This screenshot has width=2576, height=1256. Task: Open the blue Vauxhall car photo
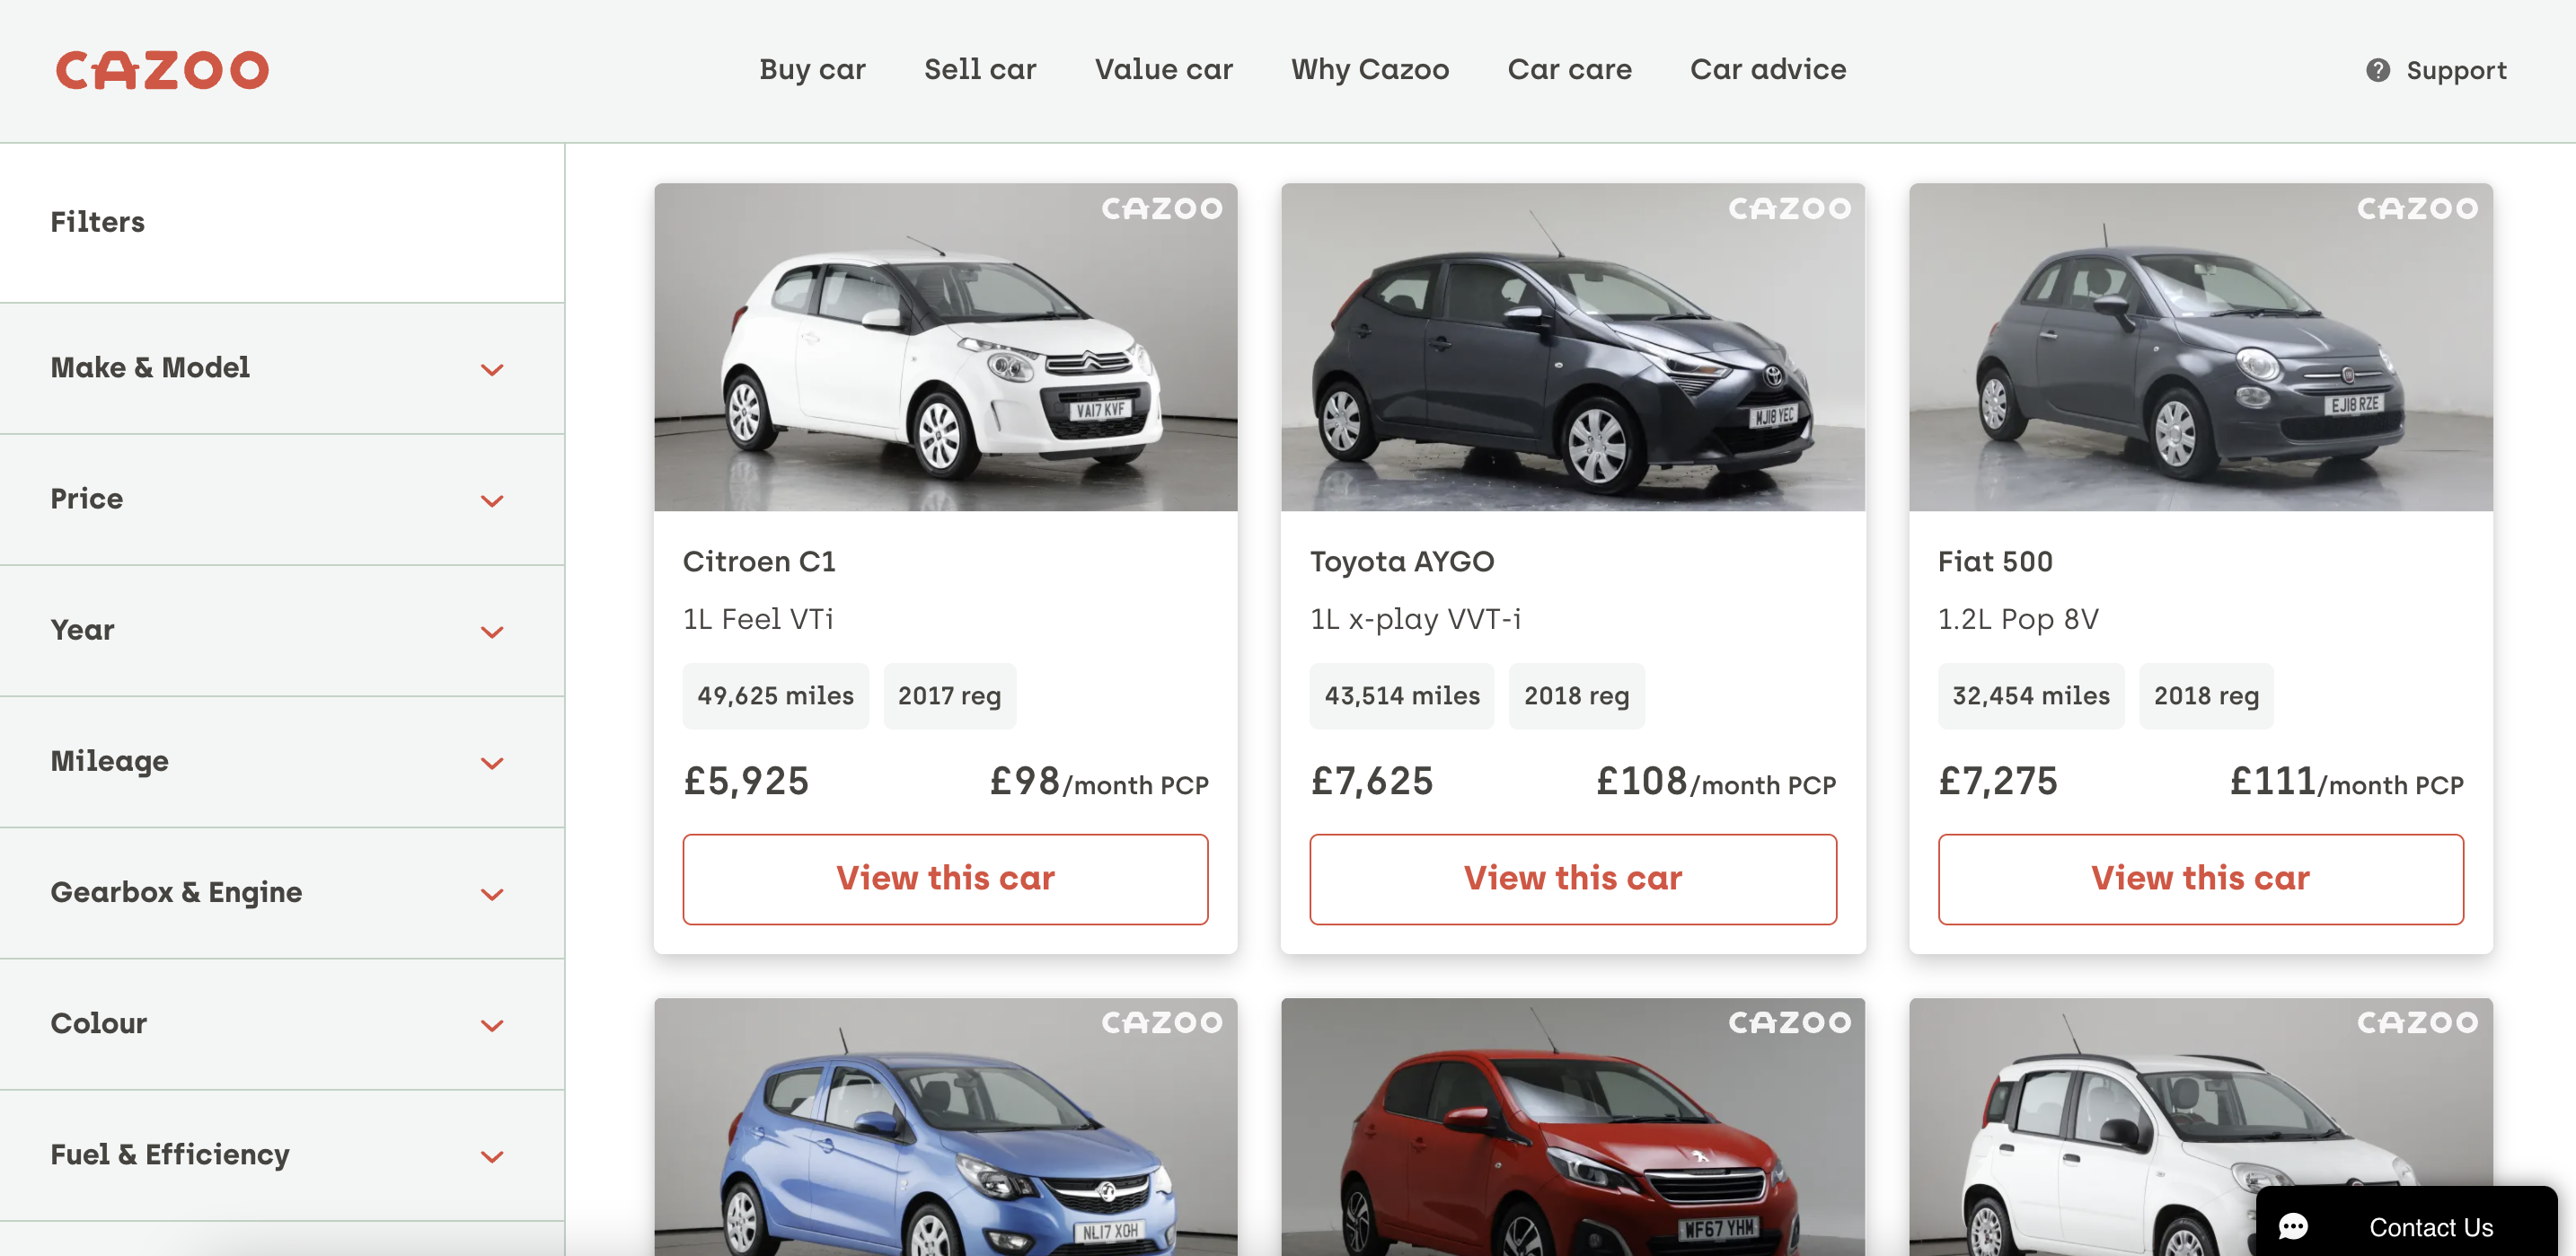pyautogui.click(x=945, y=1127)
